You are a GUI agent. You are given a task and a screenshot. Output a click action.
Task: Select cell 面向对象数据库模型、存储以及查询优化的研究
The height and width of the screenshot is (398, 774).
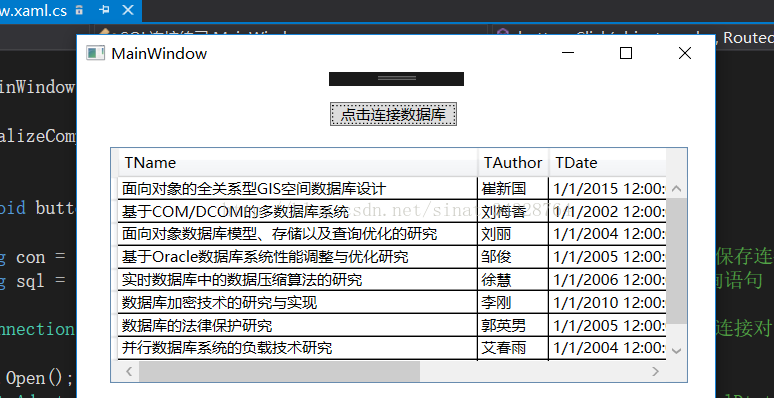298,234
